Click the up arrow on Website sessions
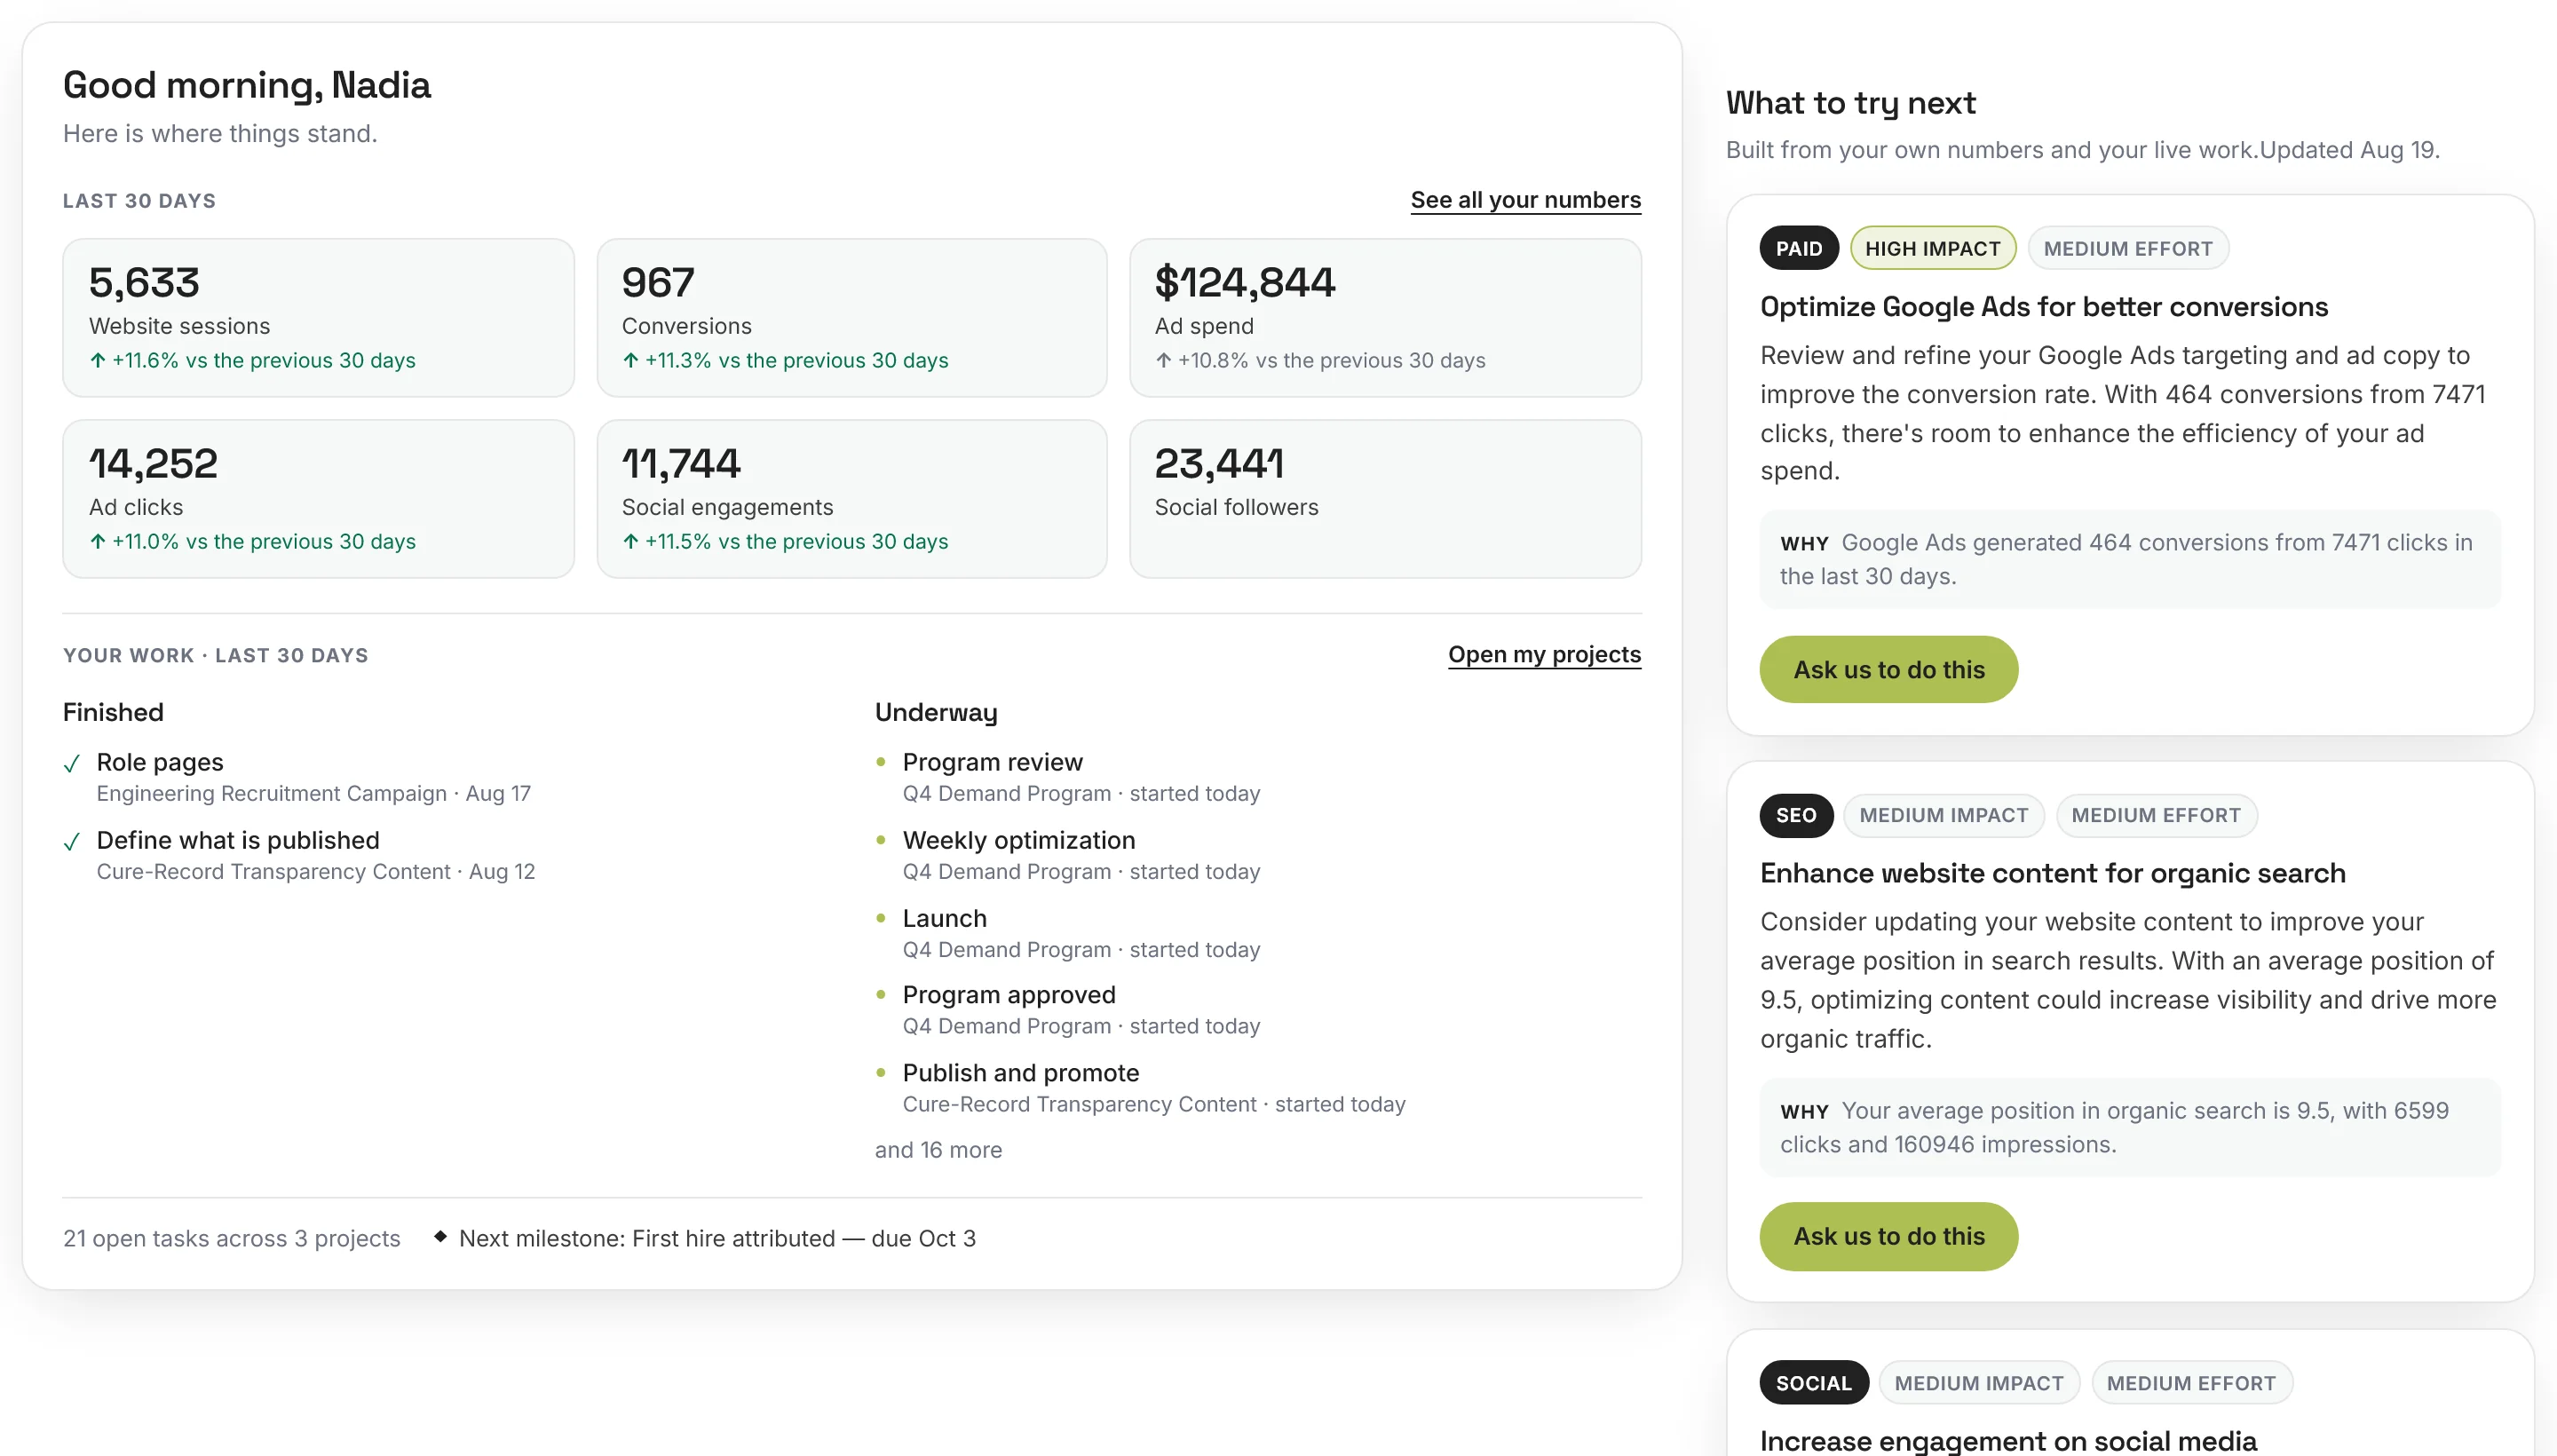This screenshot has height=1456, width=2557. (97, 360)
